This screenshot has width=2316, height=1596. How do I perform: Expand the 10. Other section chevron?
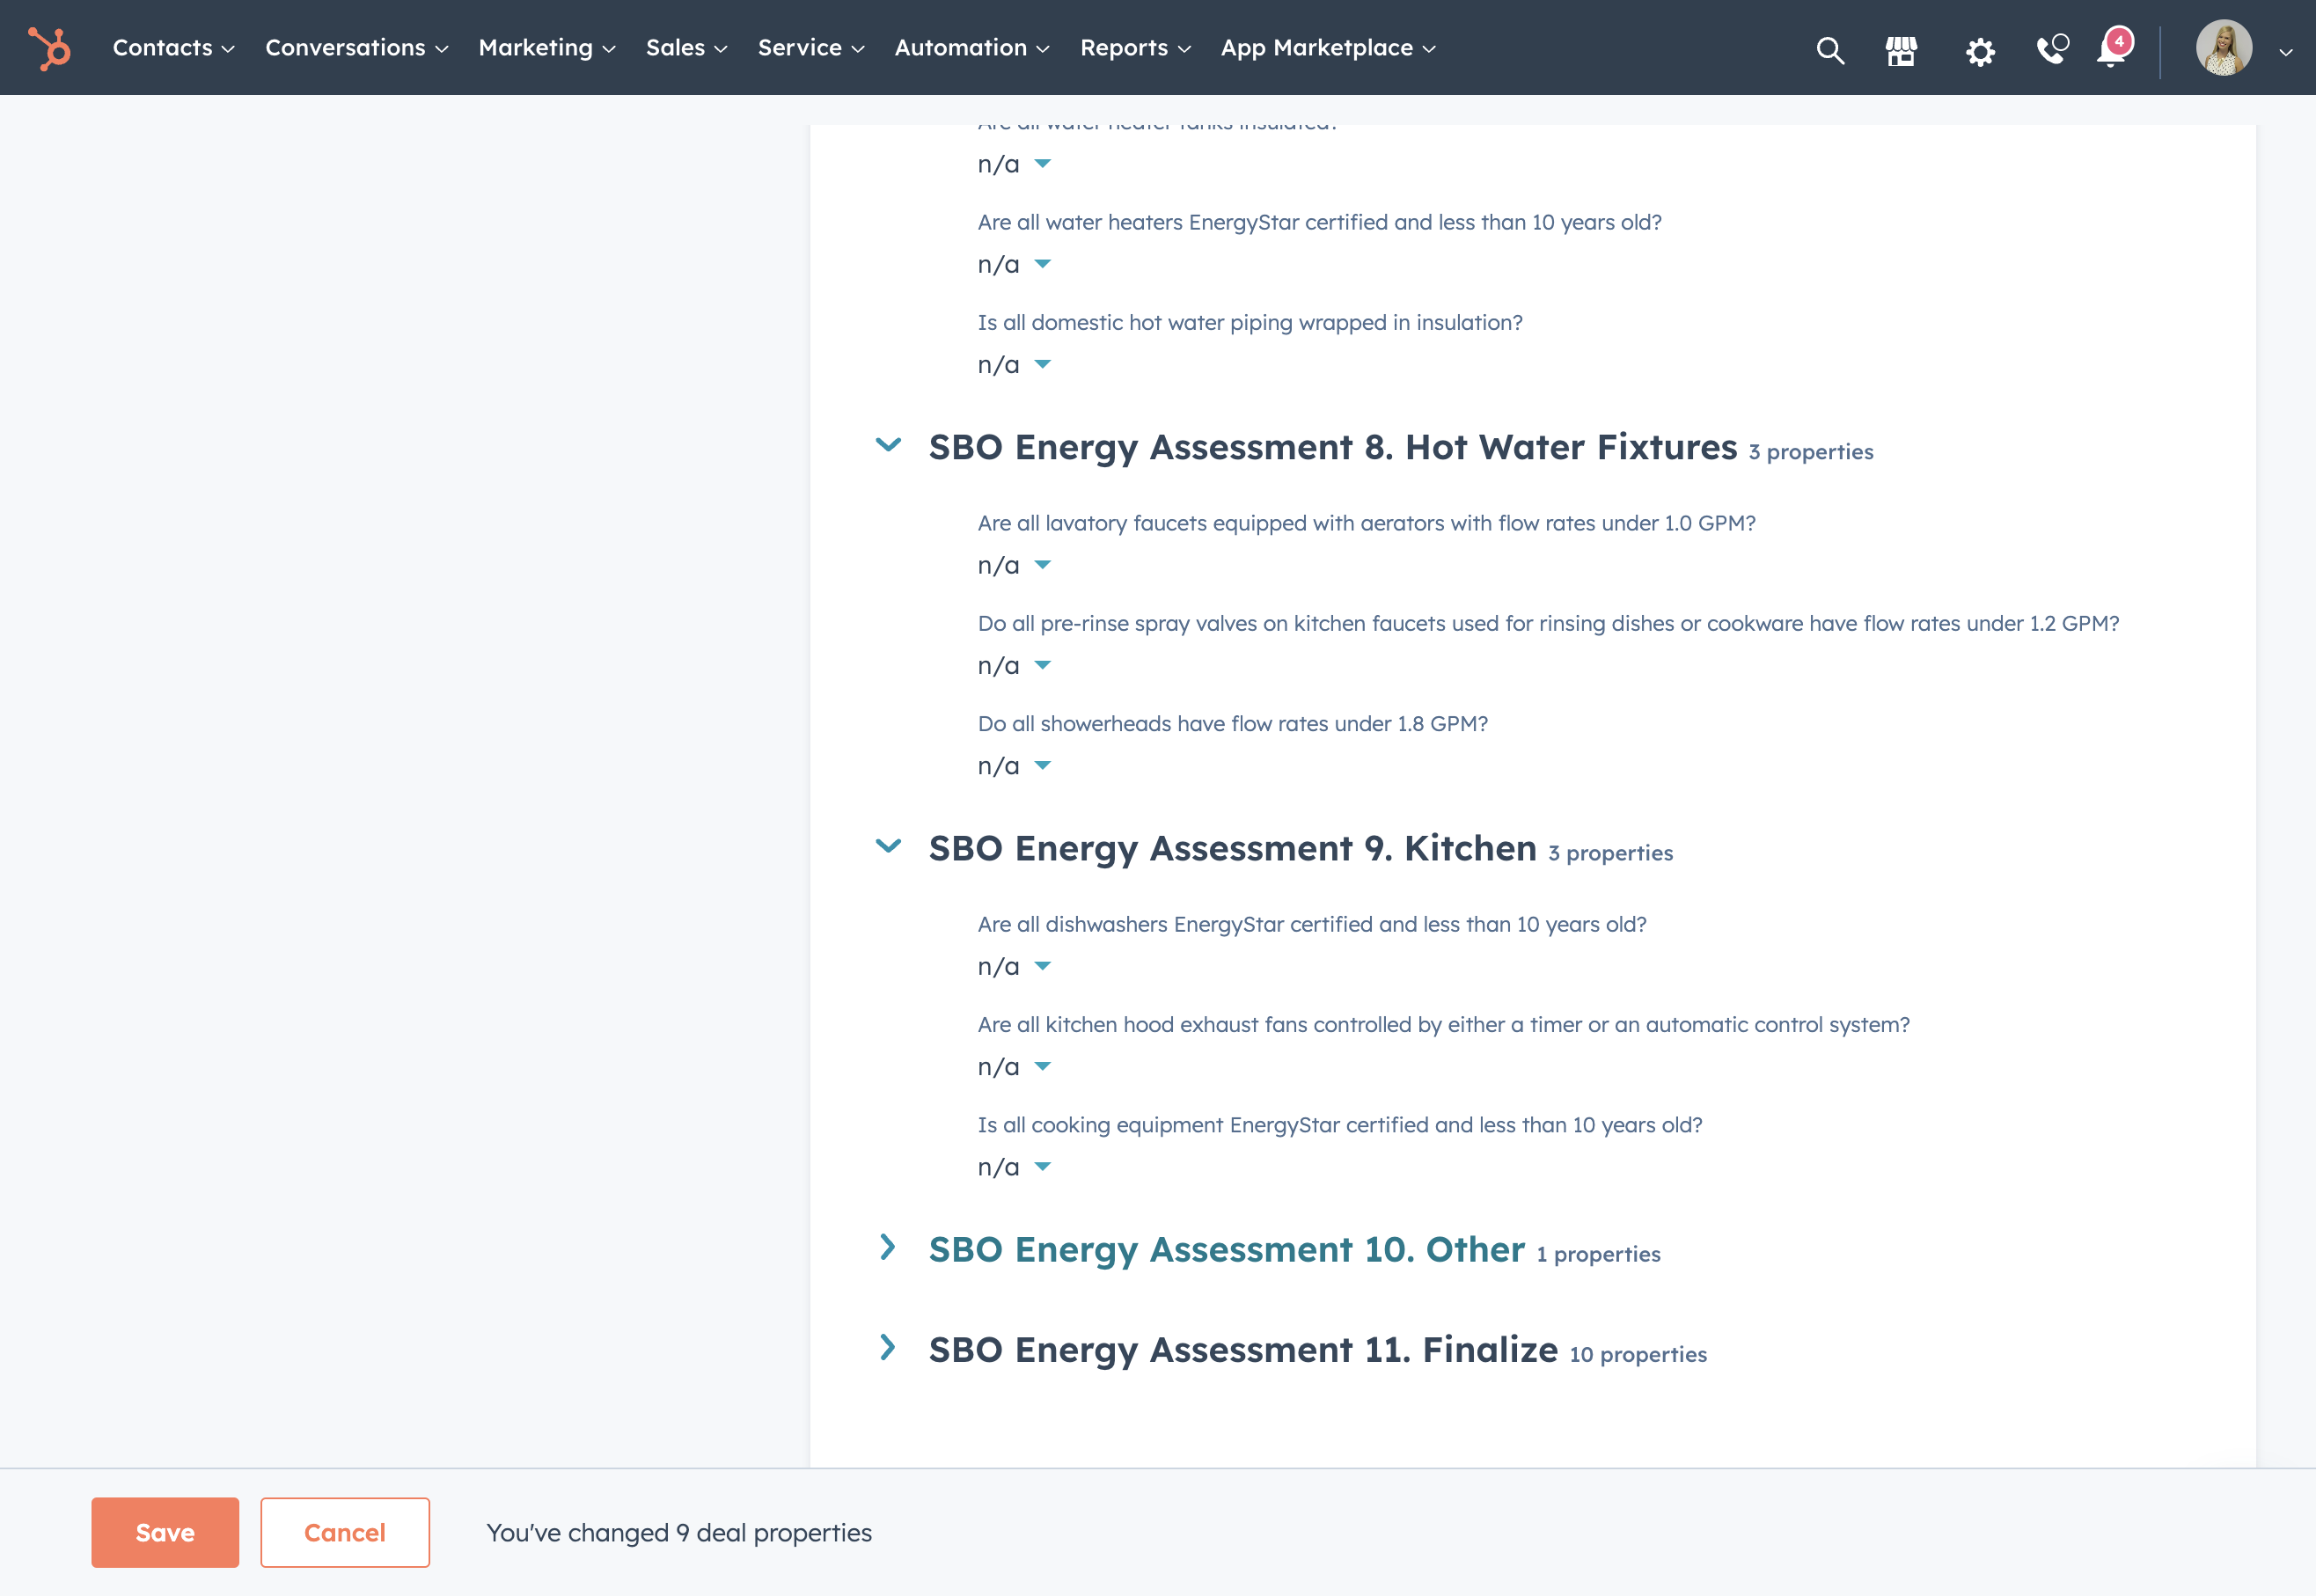click(887, 1247)
